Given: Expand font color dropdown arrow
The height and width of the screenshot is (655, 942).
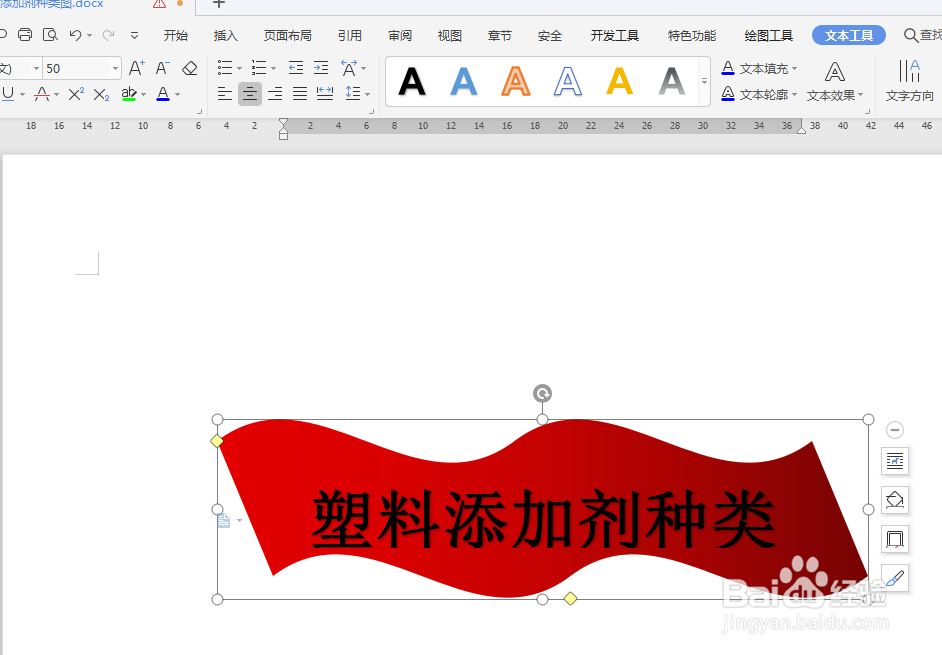Looking at the screenshot, I should coord(177,94).
